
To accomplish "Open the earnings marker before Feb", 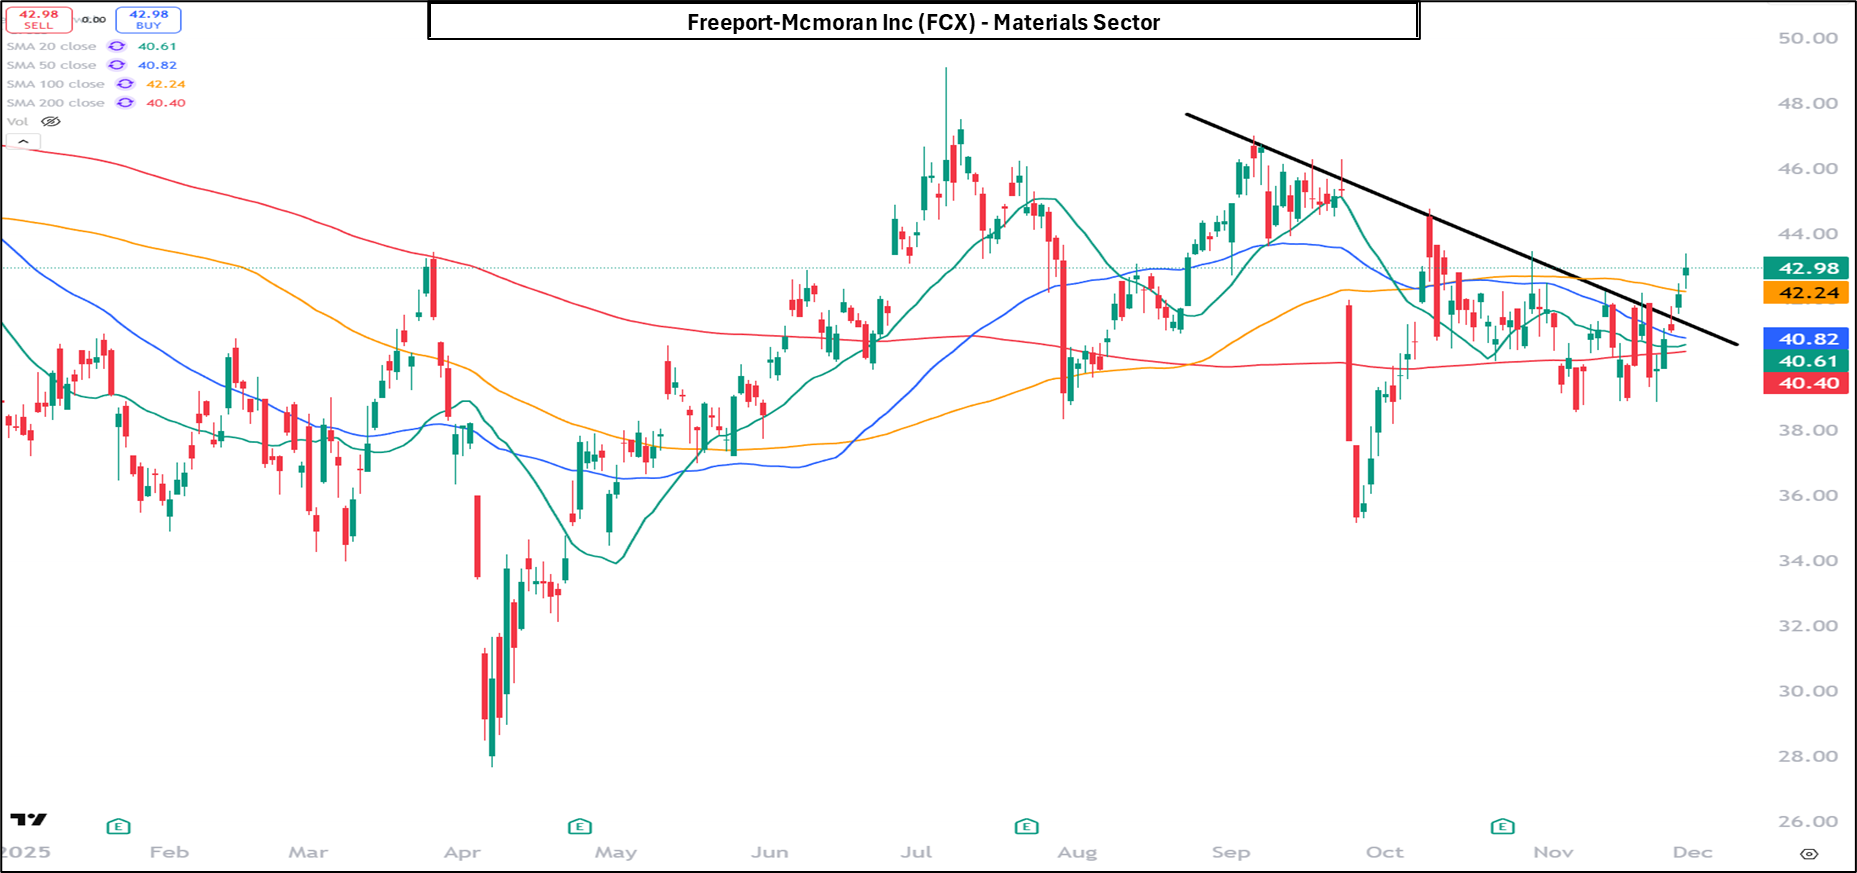I will [118, 826].
